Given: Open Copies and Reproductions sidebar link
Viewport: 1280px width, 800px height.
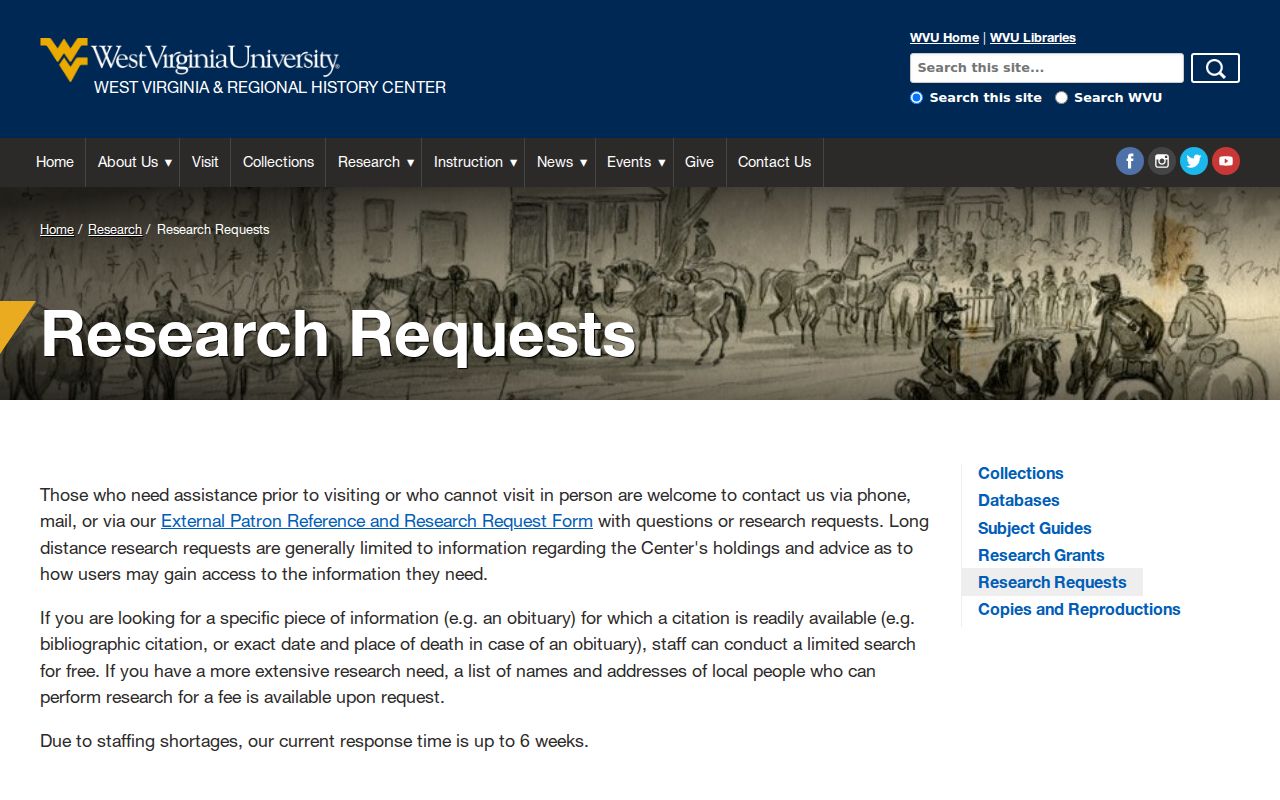Looking at the screenshot, I should click(x=1079, y=609).
